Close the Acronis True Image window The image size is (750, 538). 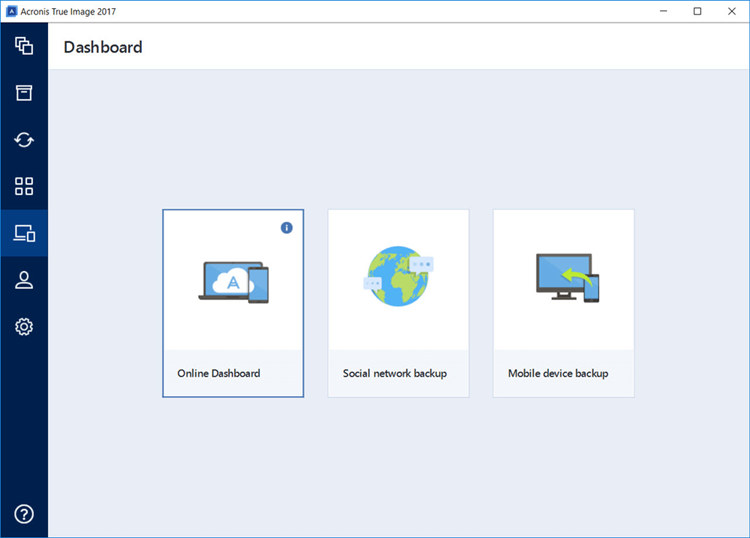pyautogui.click(x=732, y=11)
